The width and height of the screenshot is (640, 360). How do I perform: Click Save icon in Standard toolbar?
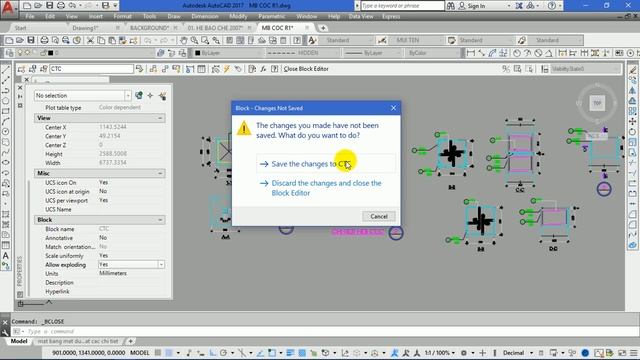point(31,40)
